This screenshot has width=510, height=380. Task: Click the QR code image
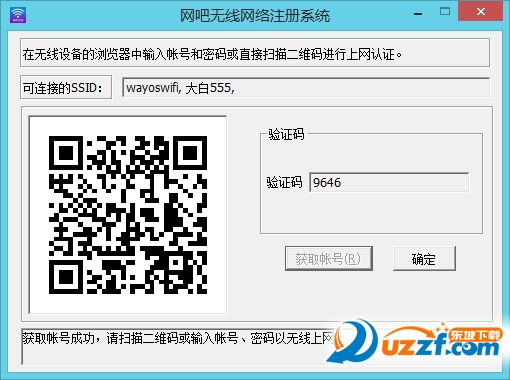[x=128, y=215]
